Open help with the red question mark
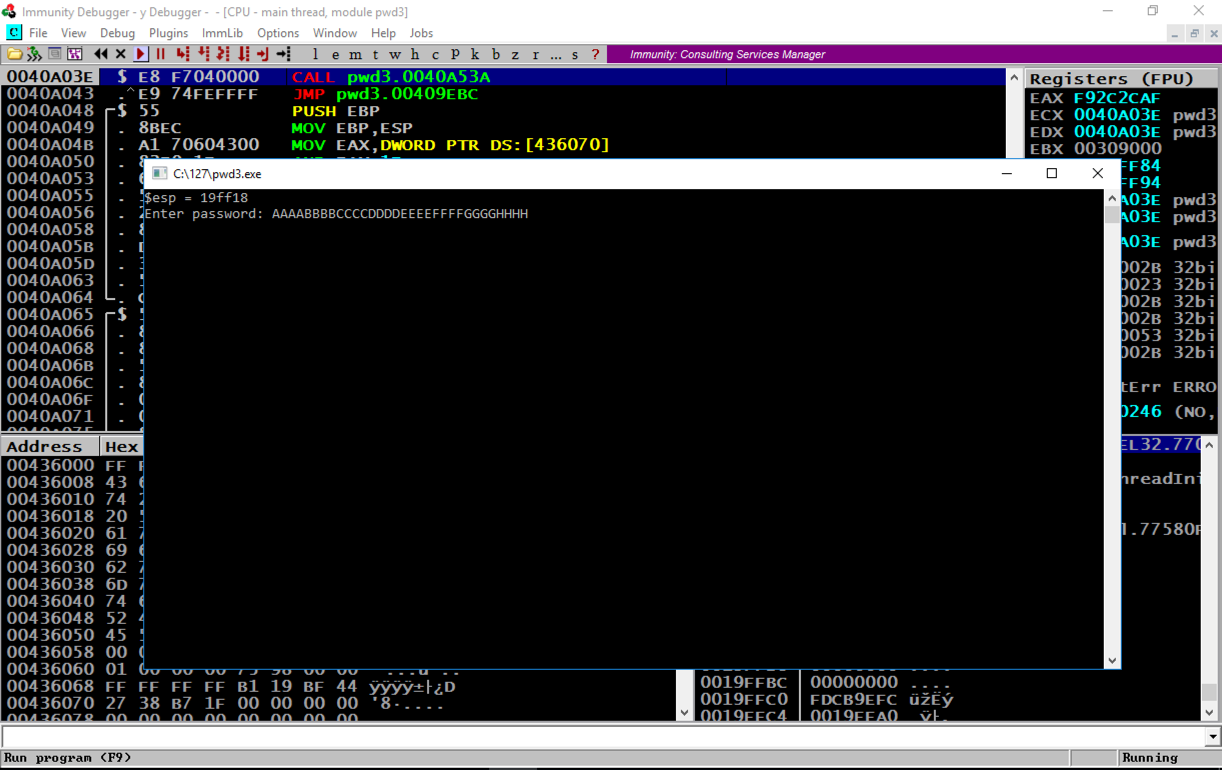Image resolution: width=1222 pixels, height=770 pixels. [595, 54]
